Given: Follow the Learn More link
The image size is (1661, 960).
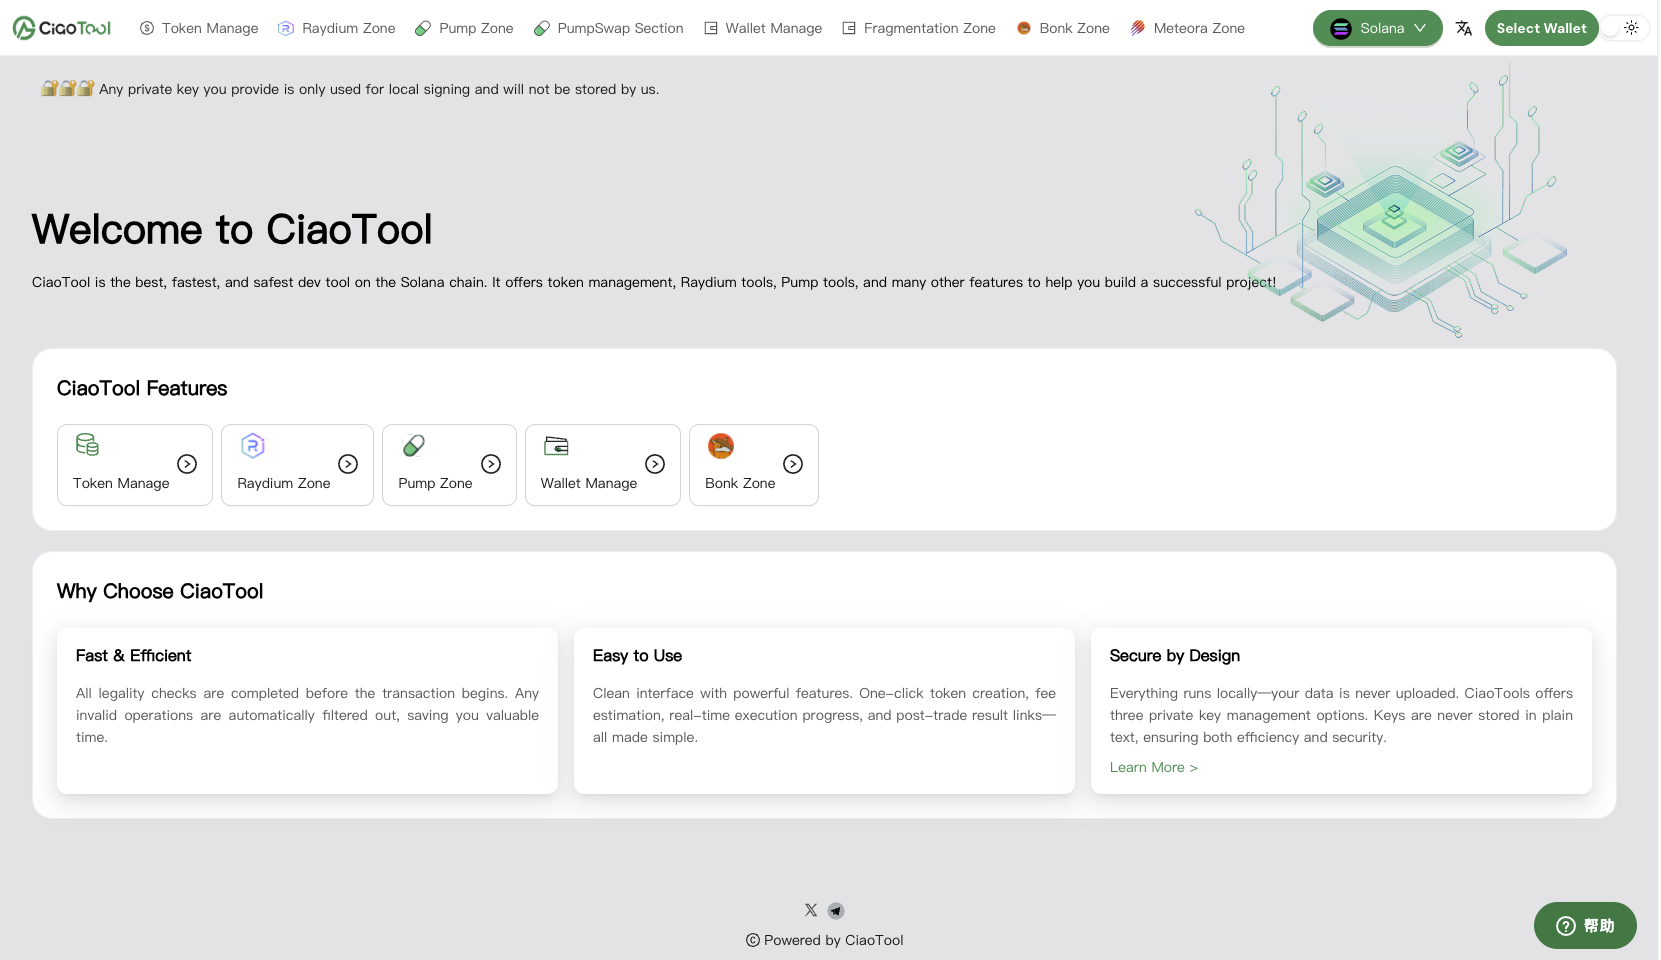Looking at the screenshot, I should point(1153,767).
